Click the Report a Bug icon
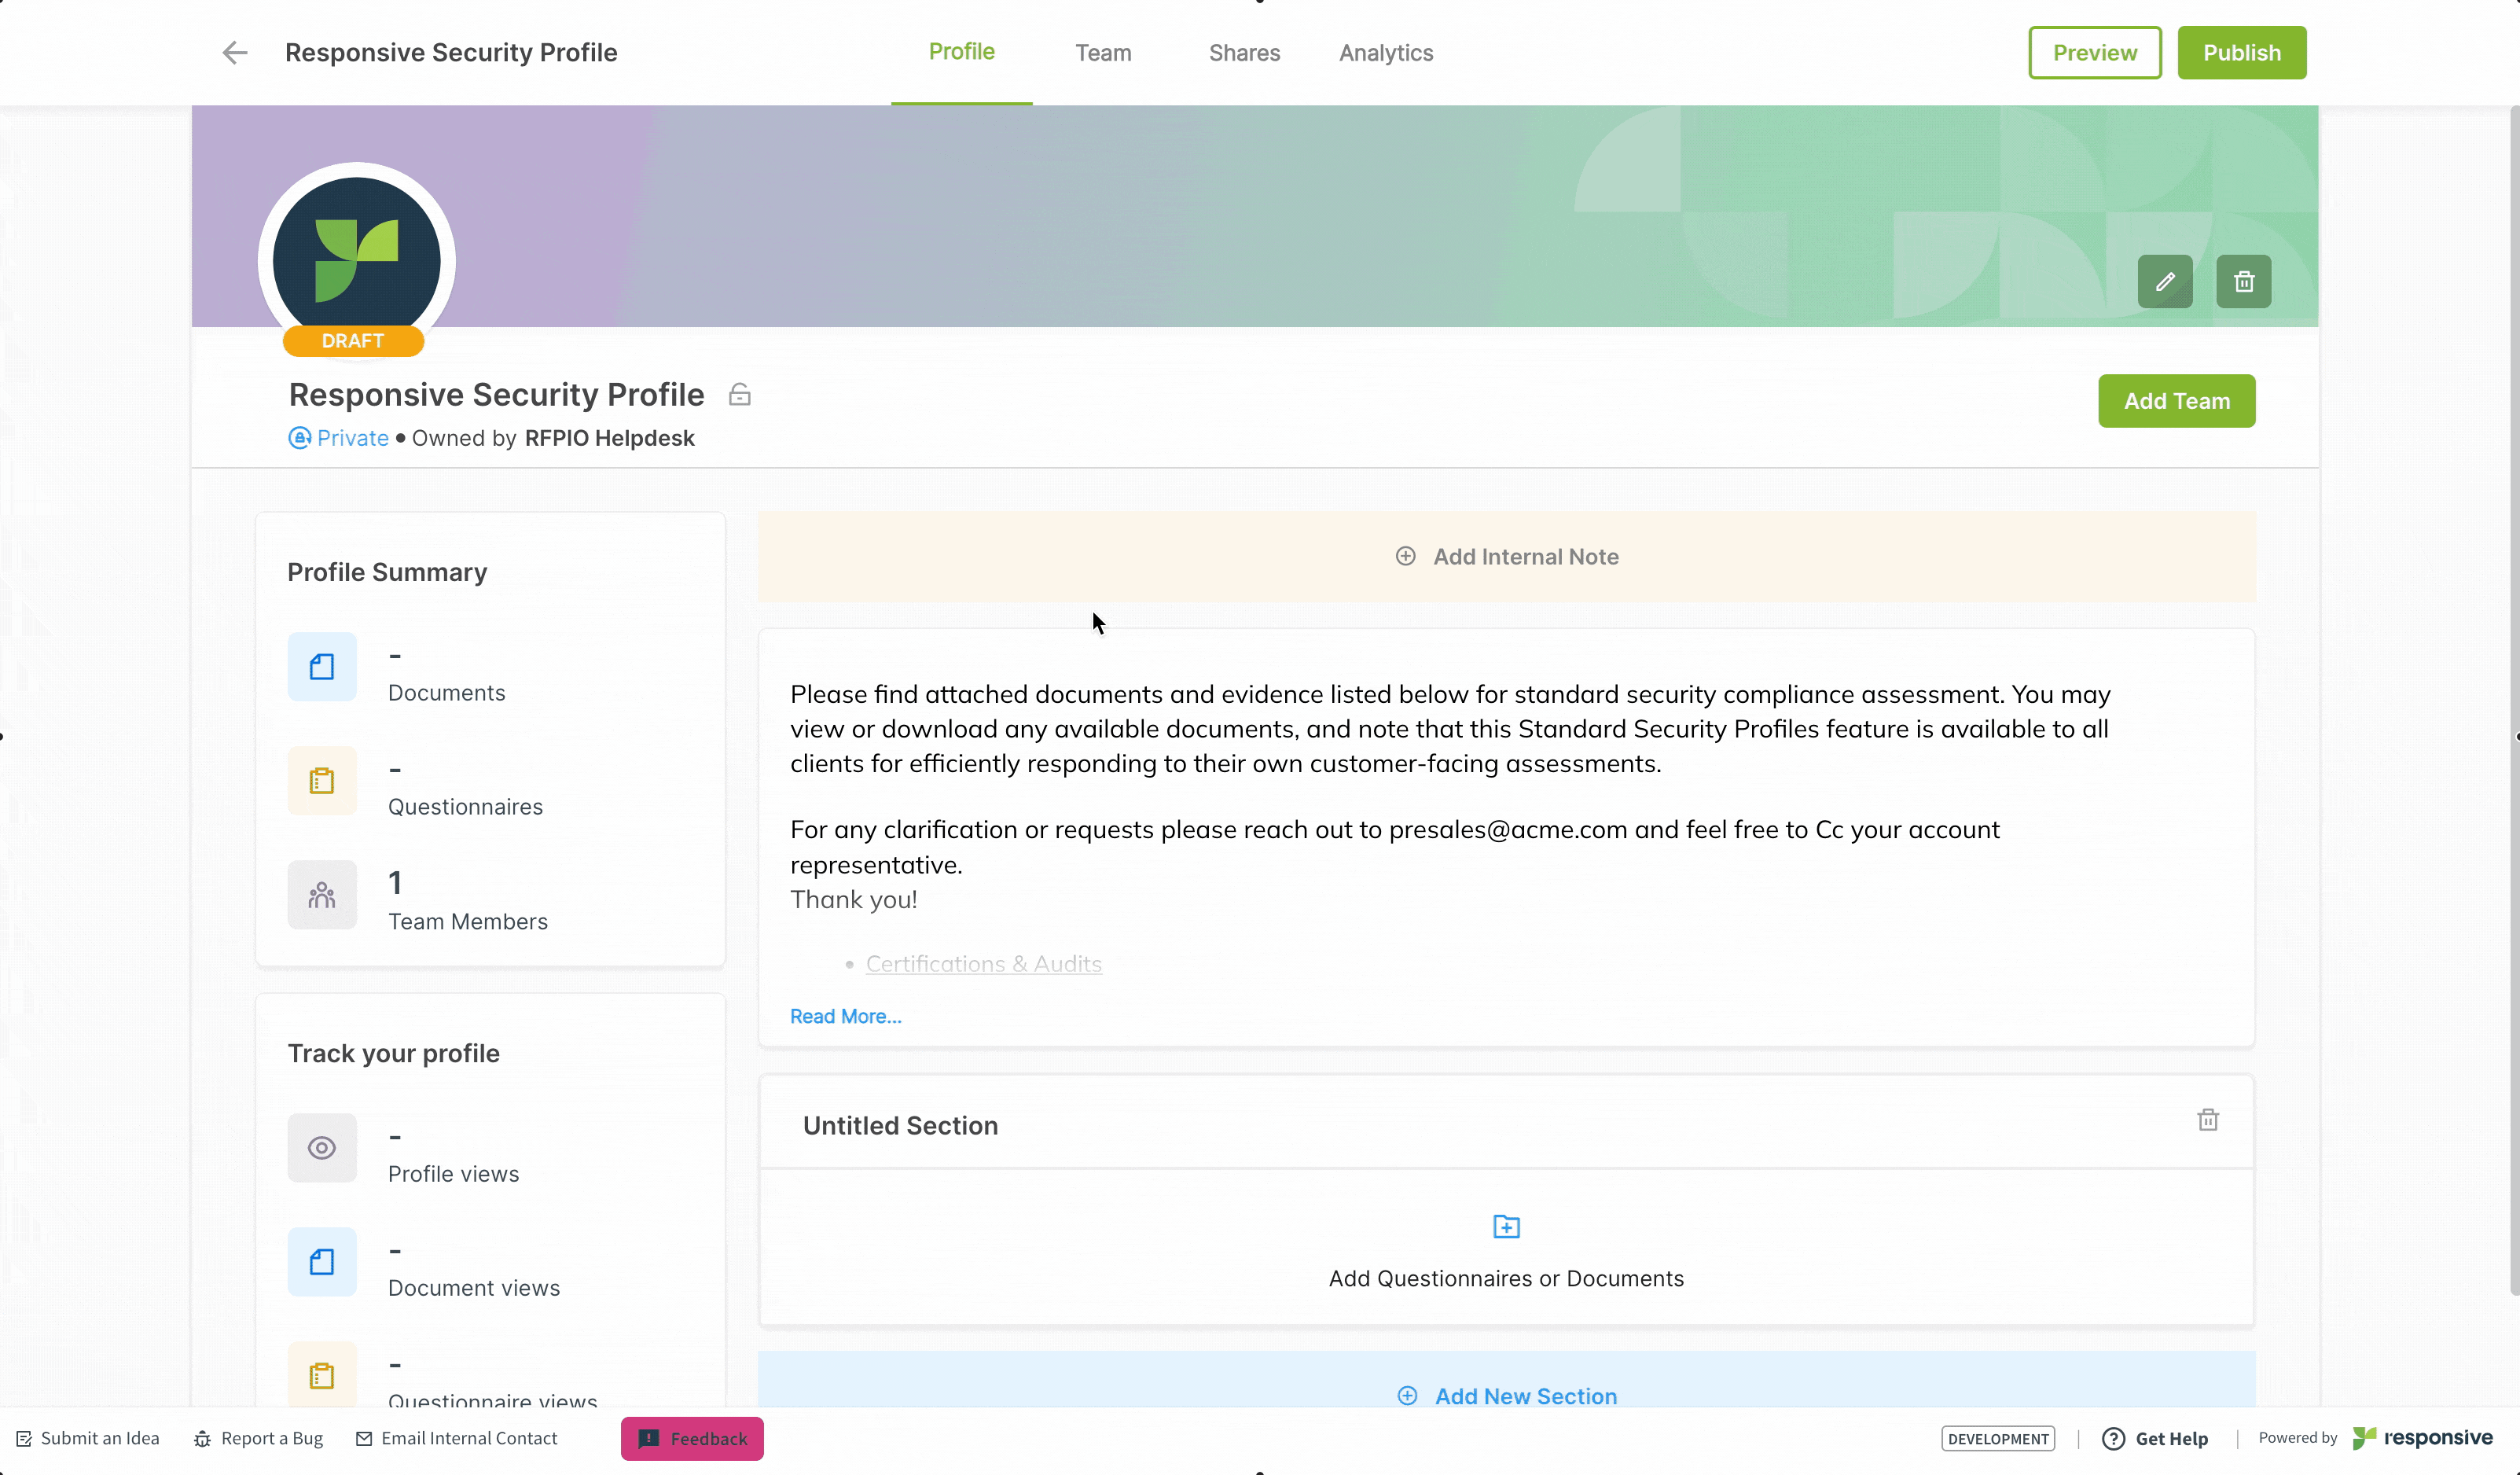Screen dimensions: 2520x1475 coord(202,1439)
